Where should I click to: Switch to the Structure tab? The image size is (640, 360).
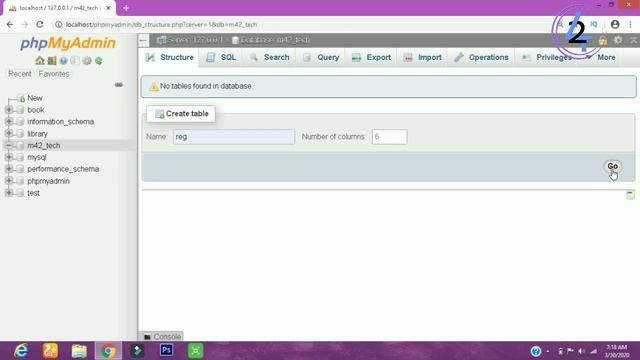point(170,58)
